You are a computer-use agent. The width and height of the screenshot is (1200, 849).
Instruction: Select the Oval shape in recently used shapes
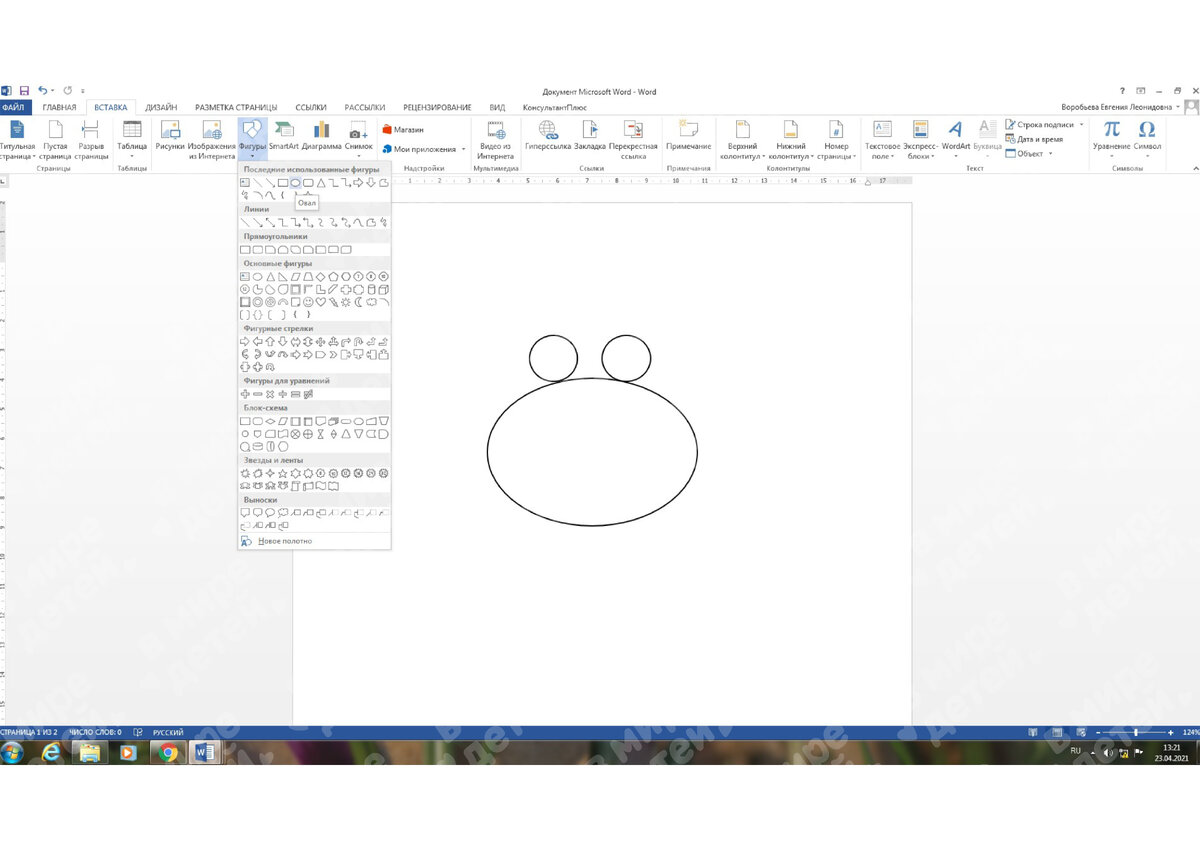point(295,183)
